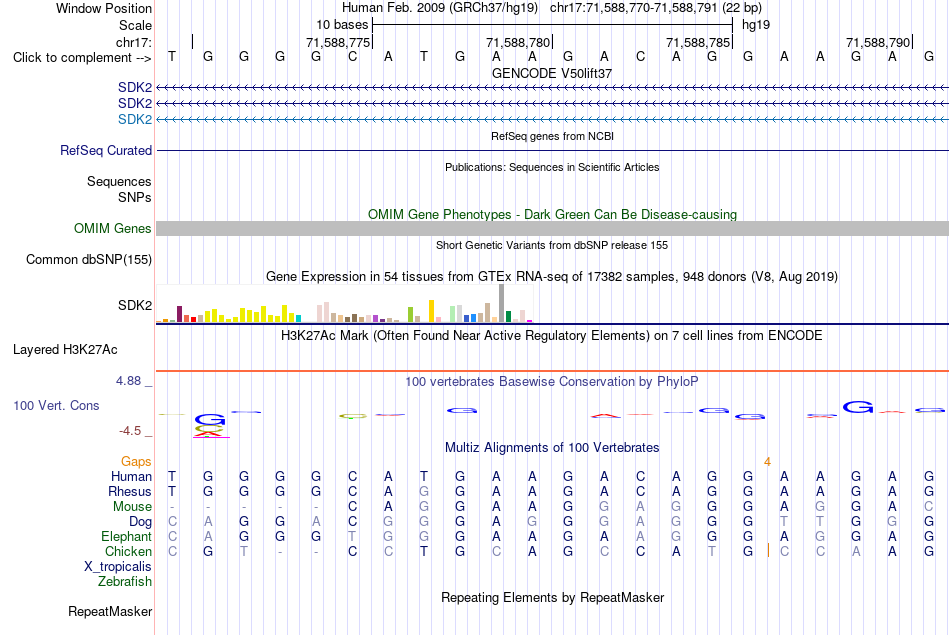
Task: Click 'Repeating Elements by RepeatMasker' title
Action: click(x=552, y=597)
